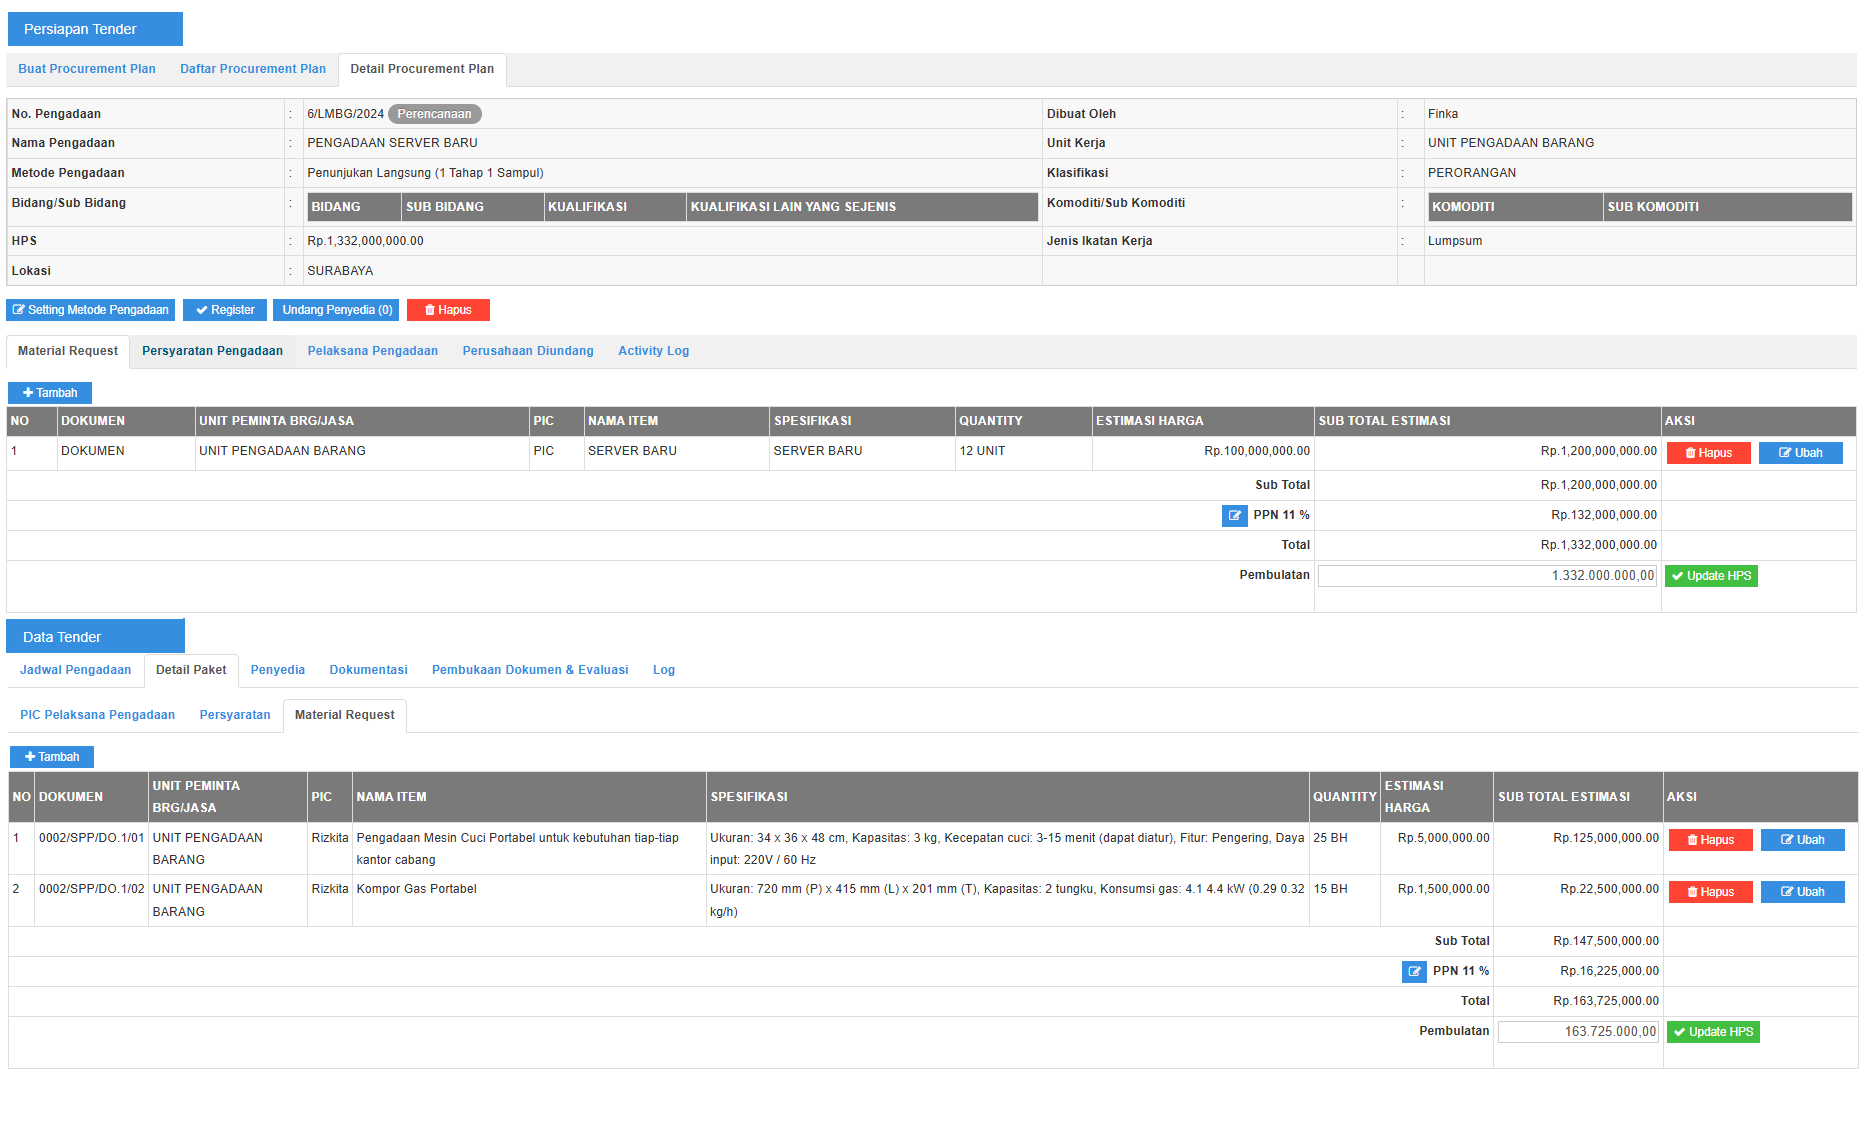
Task: Add a material request with top Tambah
Action: pos(50,393)
